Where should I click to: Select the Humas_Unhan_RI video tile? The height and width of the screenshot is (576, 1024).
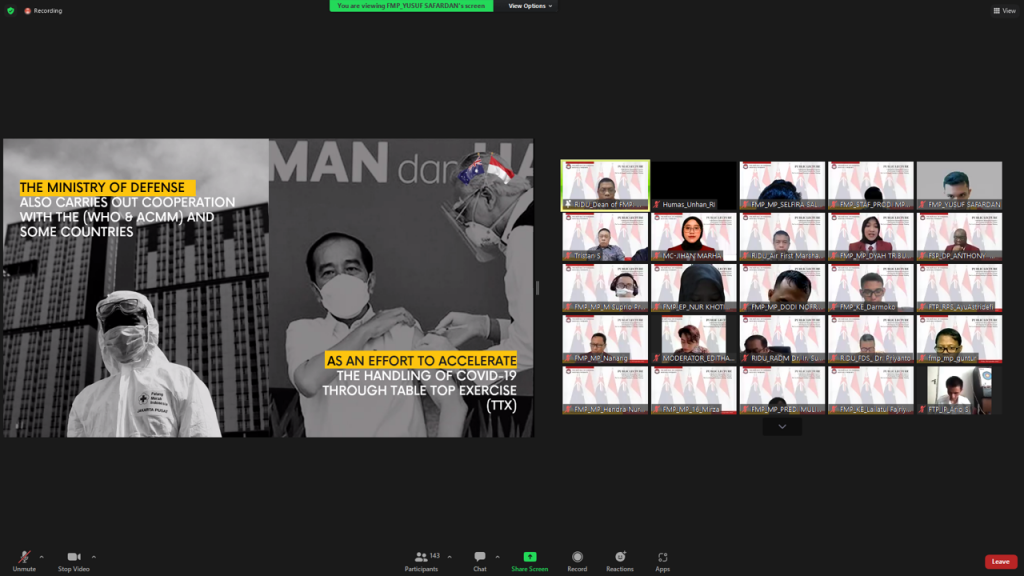(694, 186)
